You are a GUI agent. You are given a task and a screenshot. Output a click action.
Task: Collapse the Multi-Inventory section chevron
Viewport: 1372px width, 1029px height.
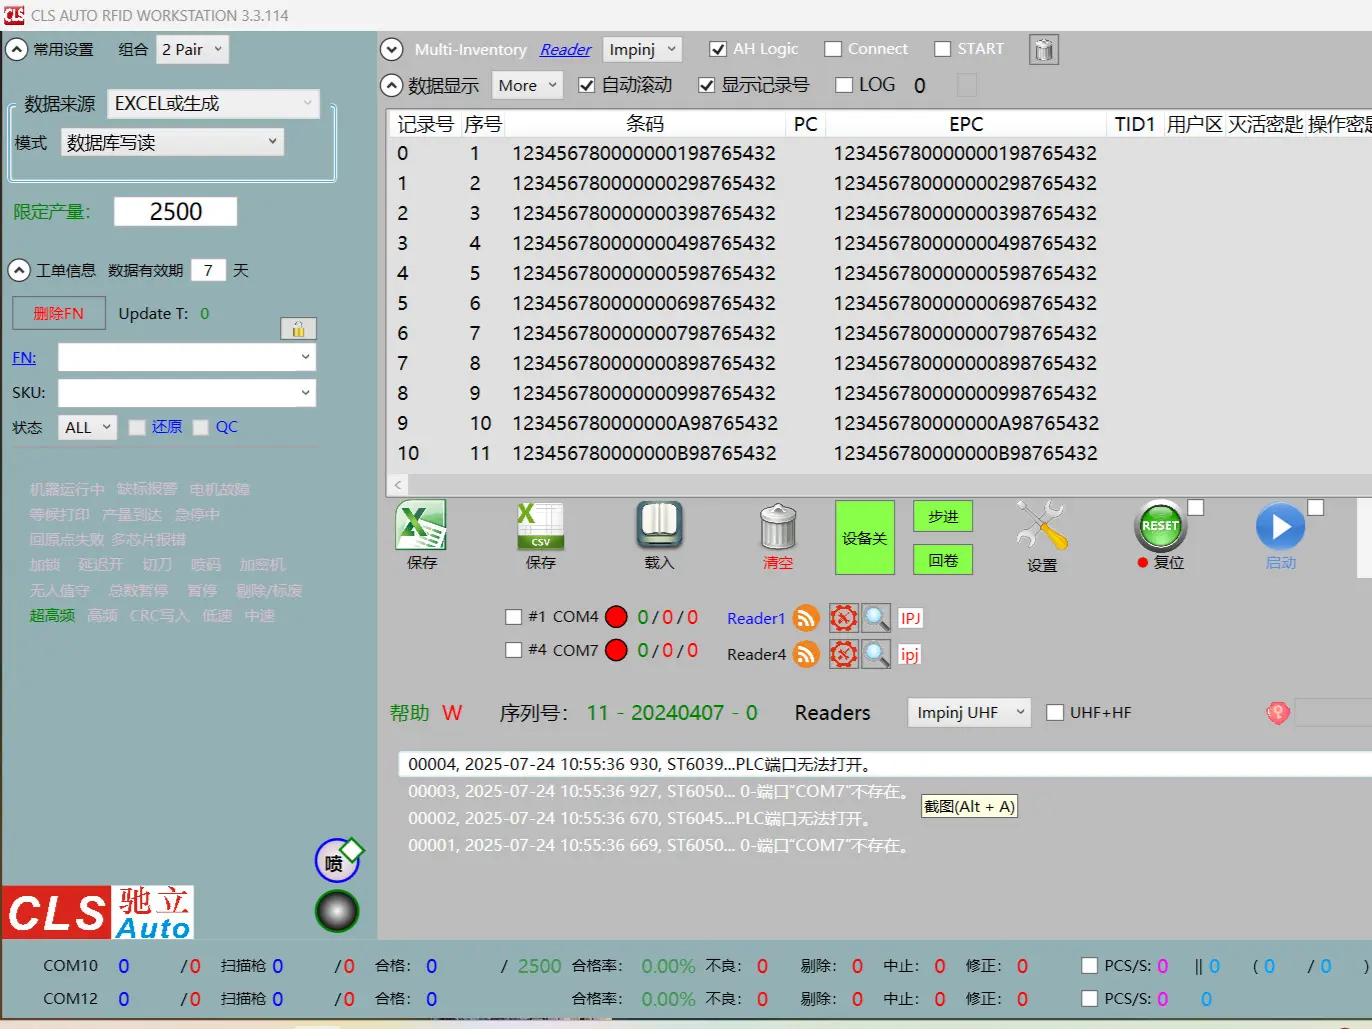pyautogui.click(x=392, y=50)
